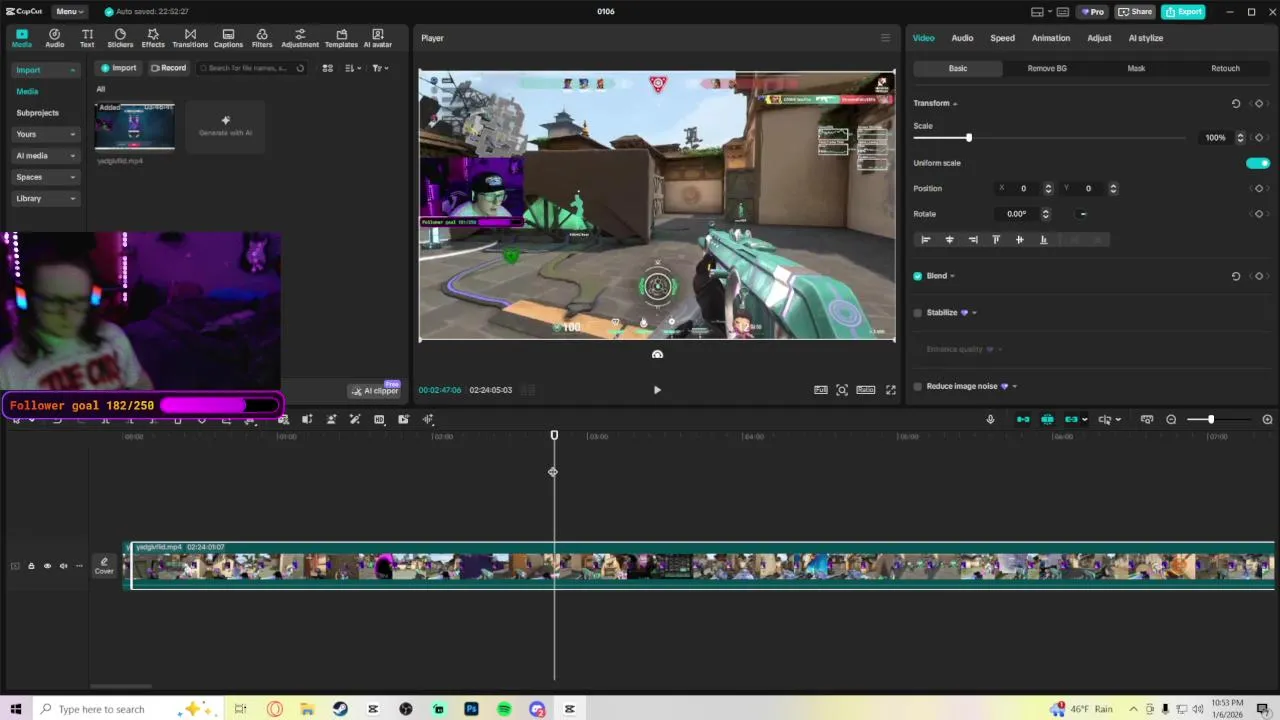Zoom in the timeline
The image size is (1280, 720).
click(1267, 419)
